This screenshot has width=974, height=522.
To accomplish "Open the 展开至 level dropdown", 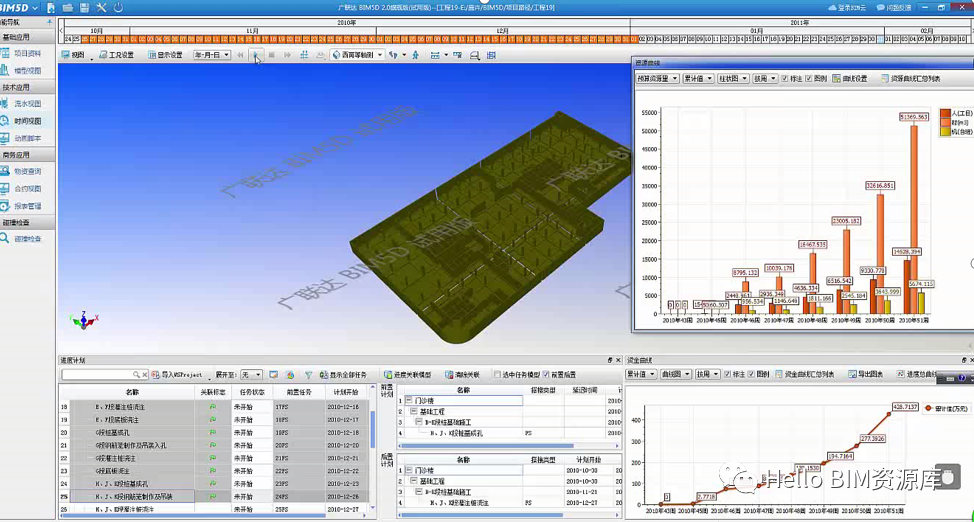I will click(252, 375).
